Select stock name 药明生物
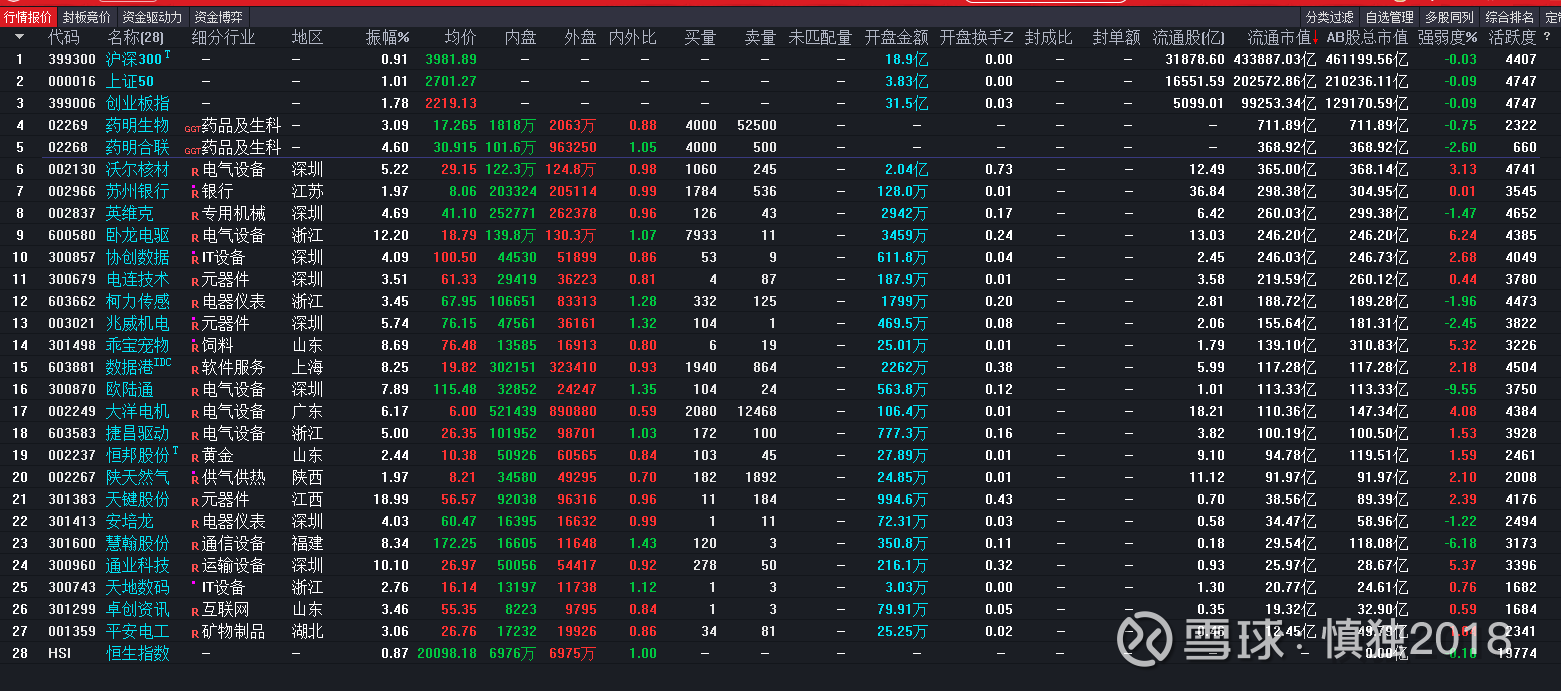The height and width of the screenshot is (691, 1561). click(x=138, y=125)
